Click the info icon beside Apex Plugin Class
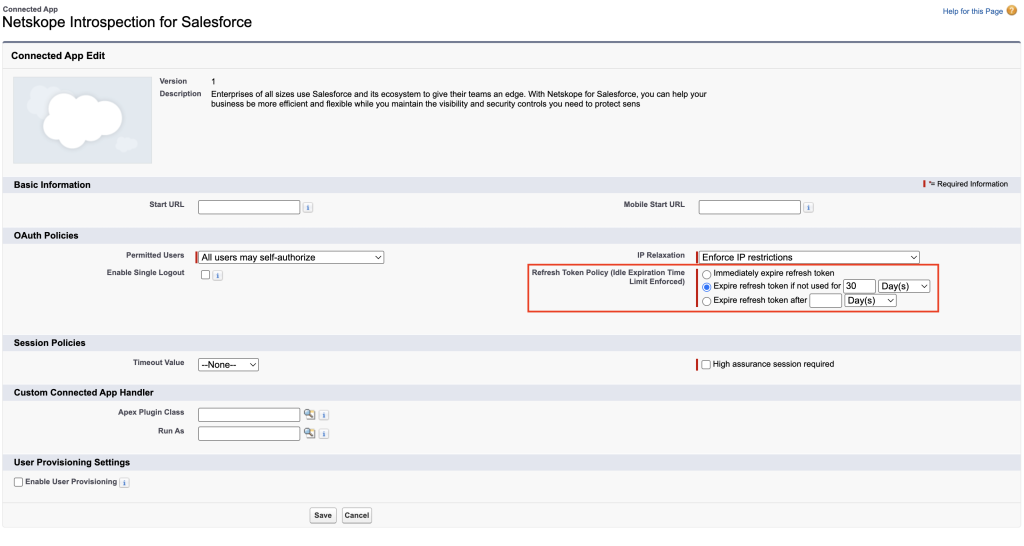This screenshot has width=1024, height=546. tap(323, 415)
